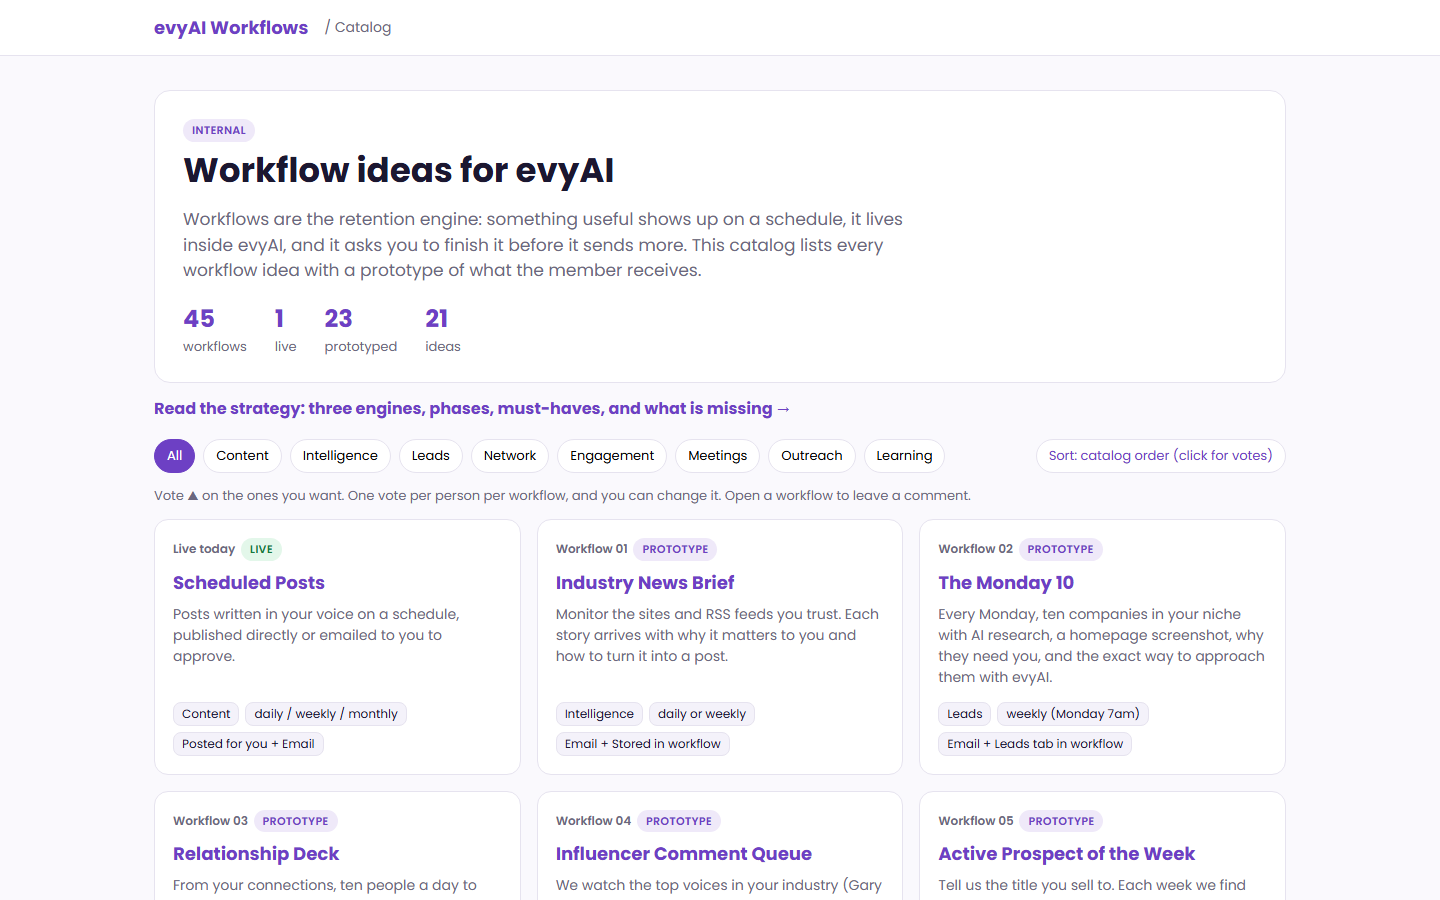Open The Monday 10 workflow
This screenshot has height=900, width=1440.
[x=1006, y=583]
